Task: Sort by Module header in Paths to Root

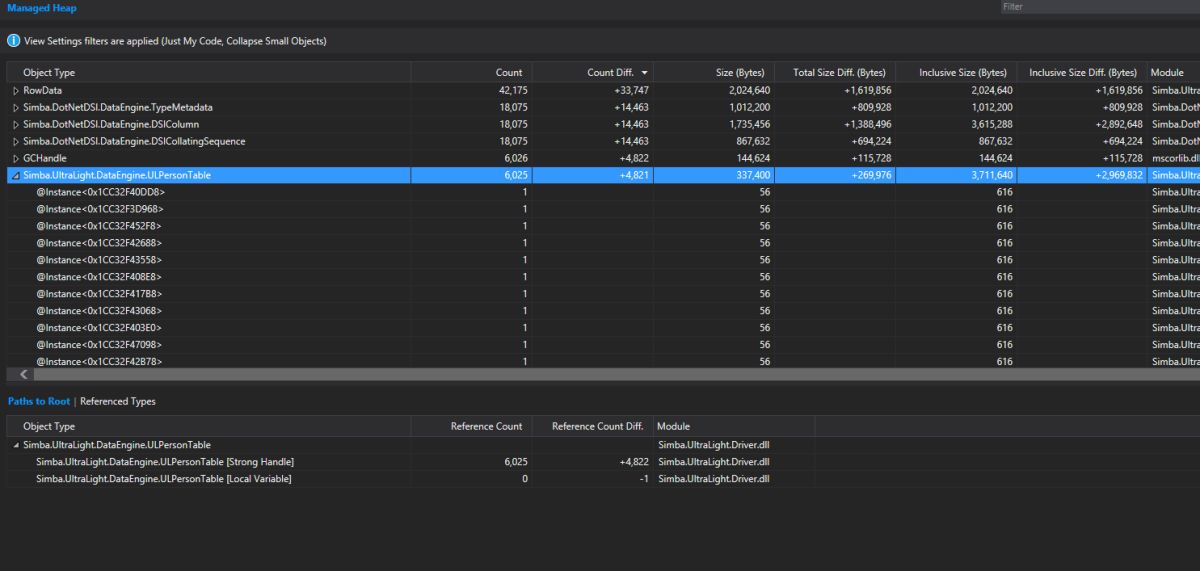Action: pyautogui.click(x=734, y=426)
